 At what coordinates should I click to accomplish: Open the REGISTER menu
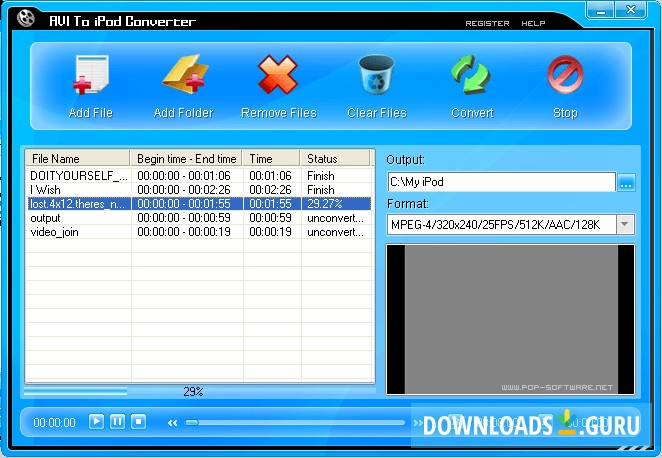487,23
